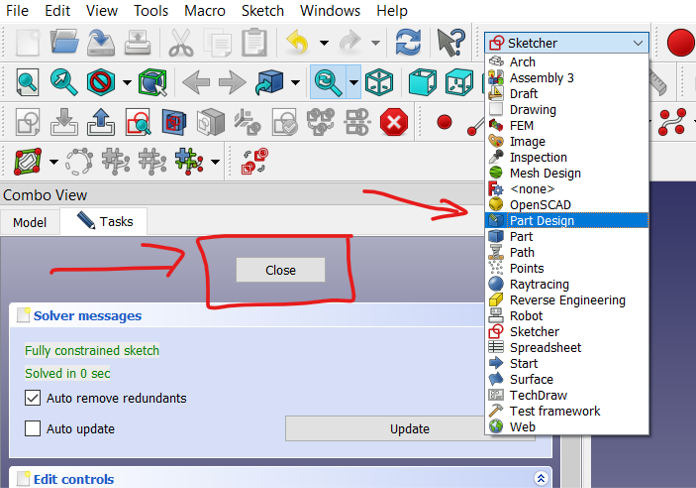Click the Fit selection zoom icon
This screenshot has width=696, height=488.
(63, 82)
